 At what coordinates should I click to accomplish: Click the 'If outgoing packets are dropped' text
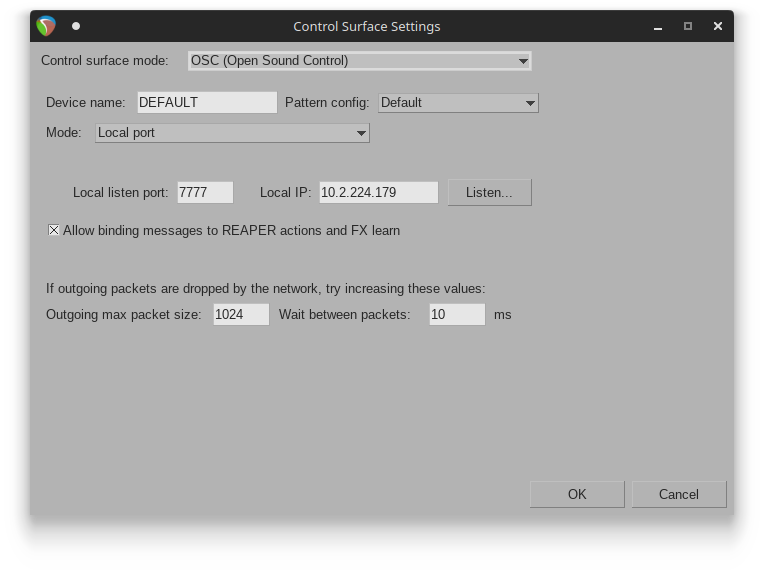tap(266, 288)
